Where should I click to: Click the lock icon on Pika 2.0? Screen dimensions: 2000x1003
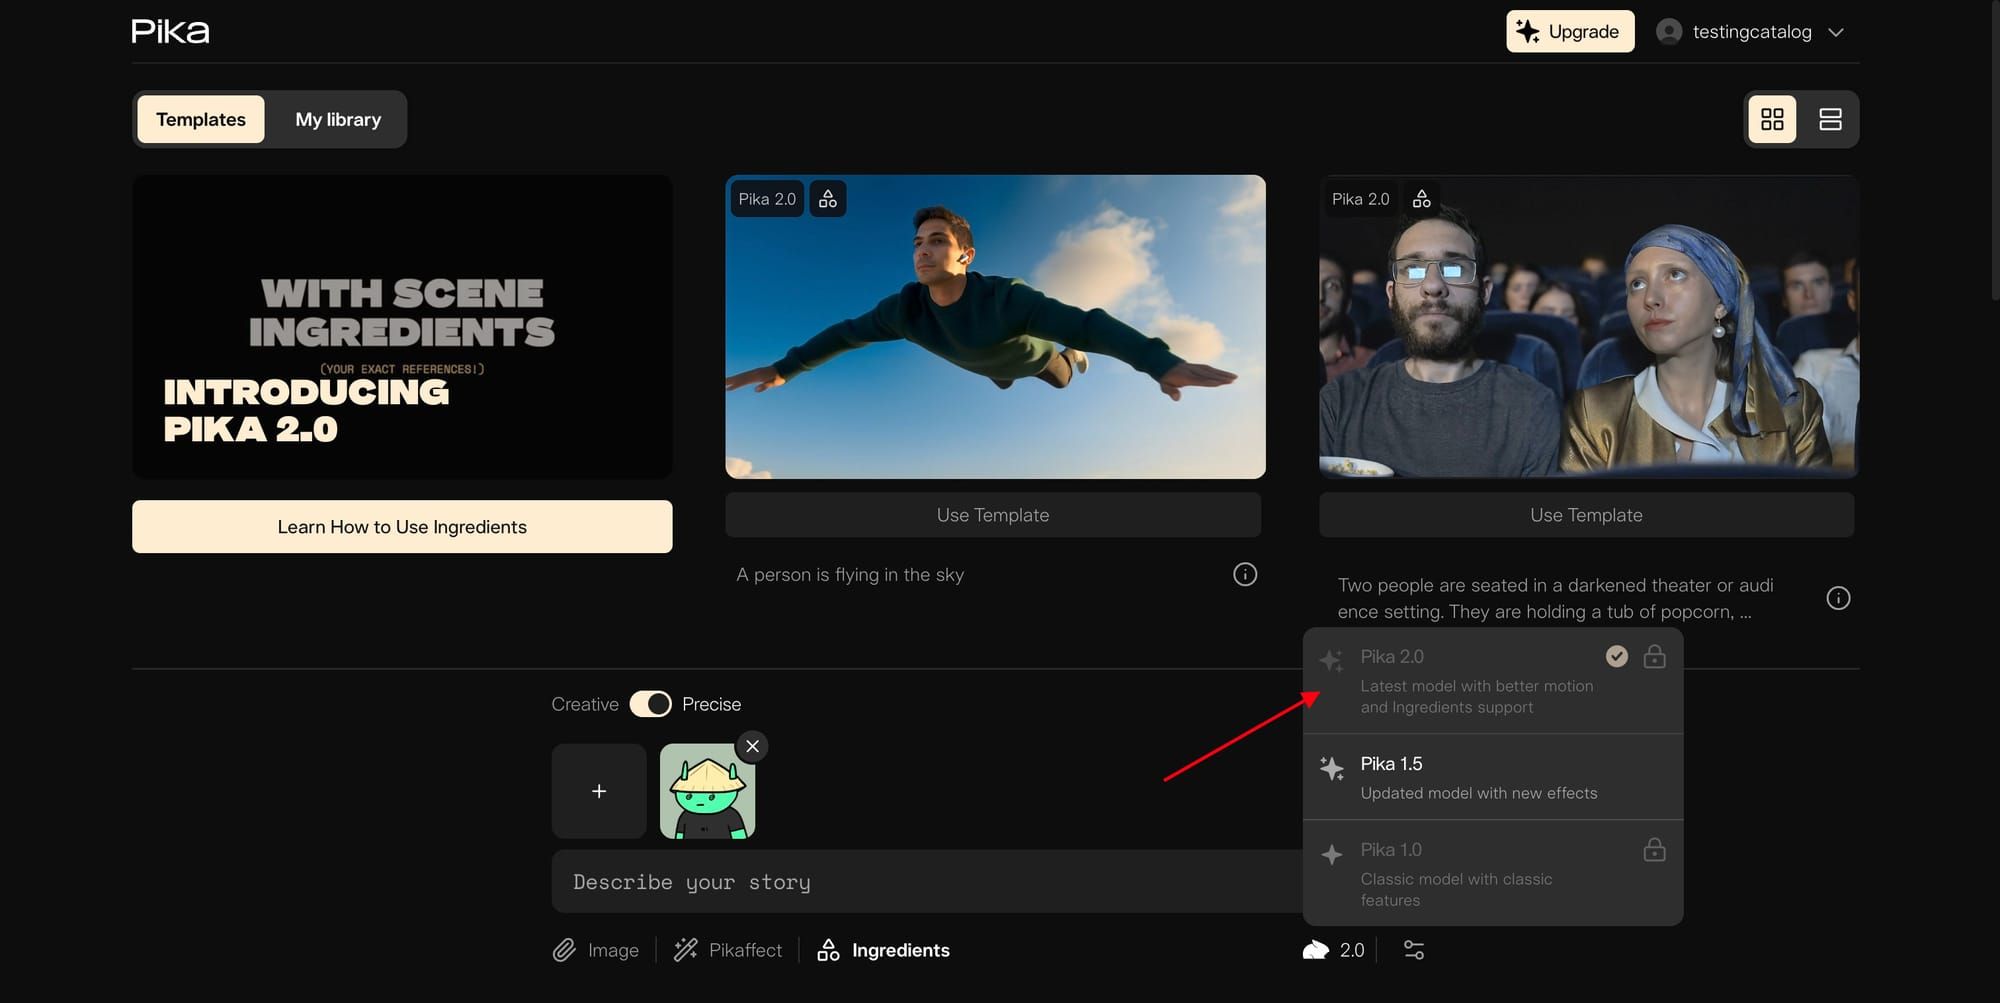coord(1655,656)
